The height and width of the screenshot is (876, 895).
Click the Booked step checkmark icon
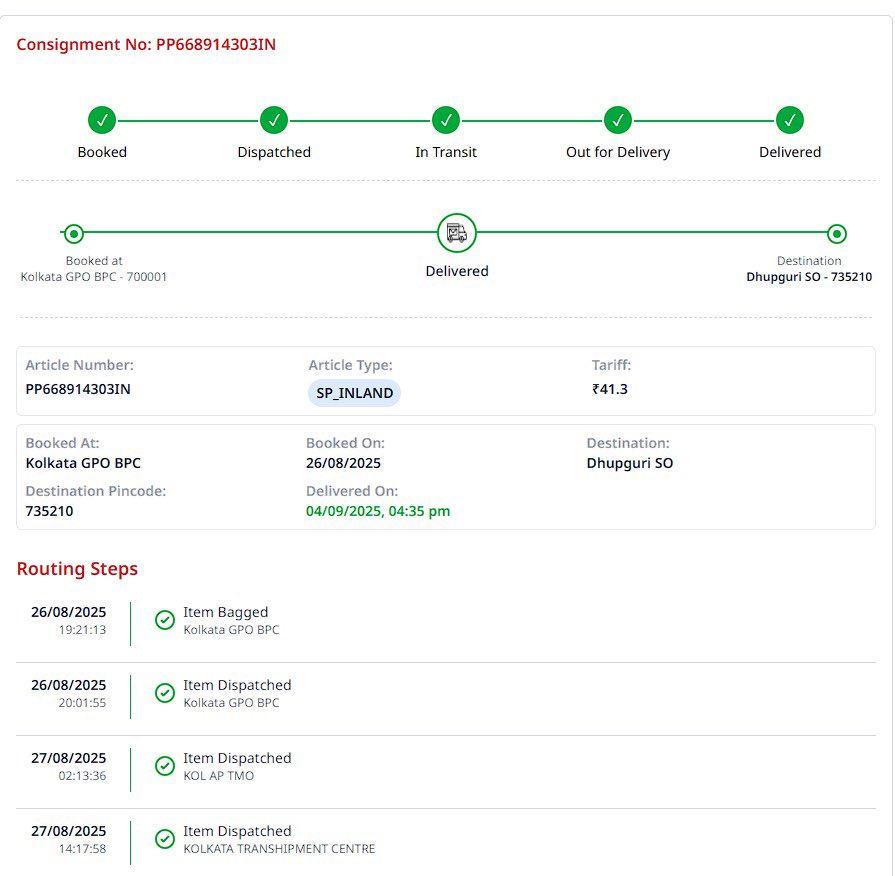(102, 120)
